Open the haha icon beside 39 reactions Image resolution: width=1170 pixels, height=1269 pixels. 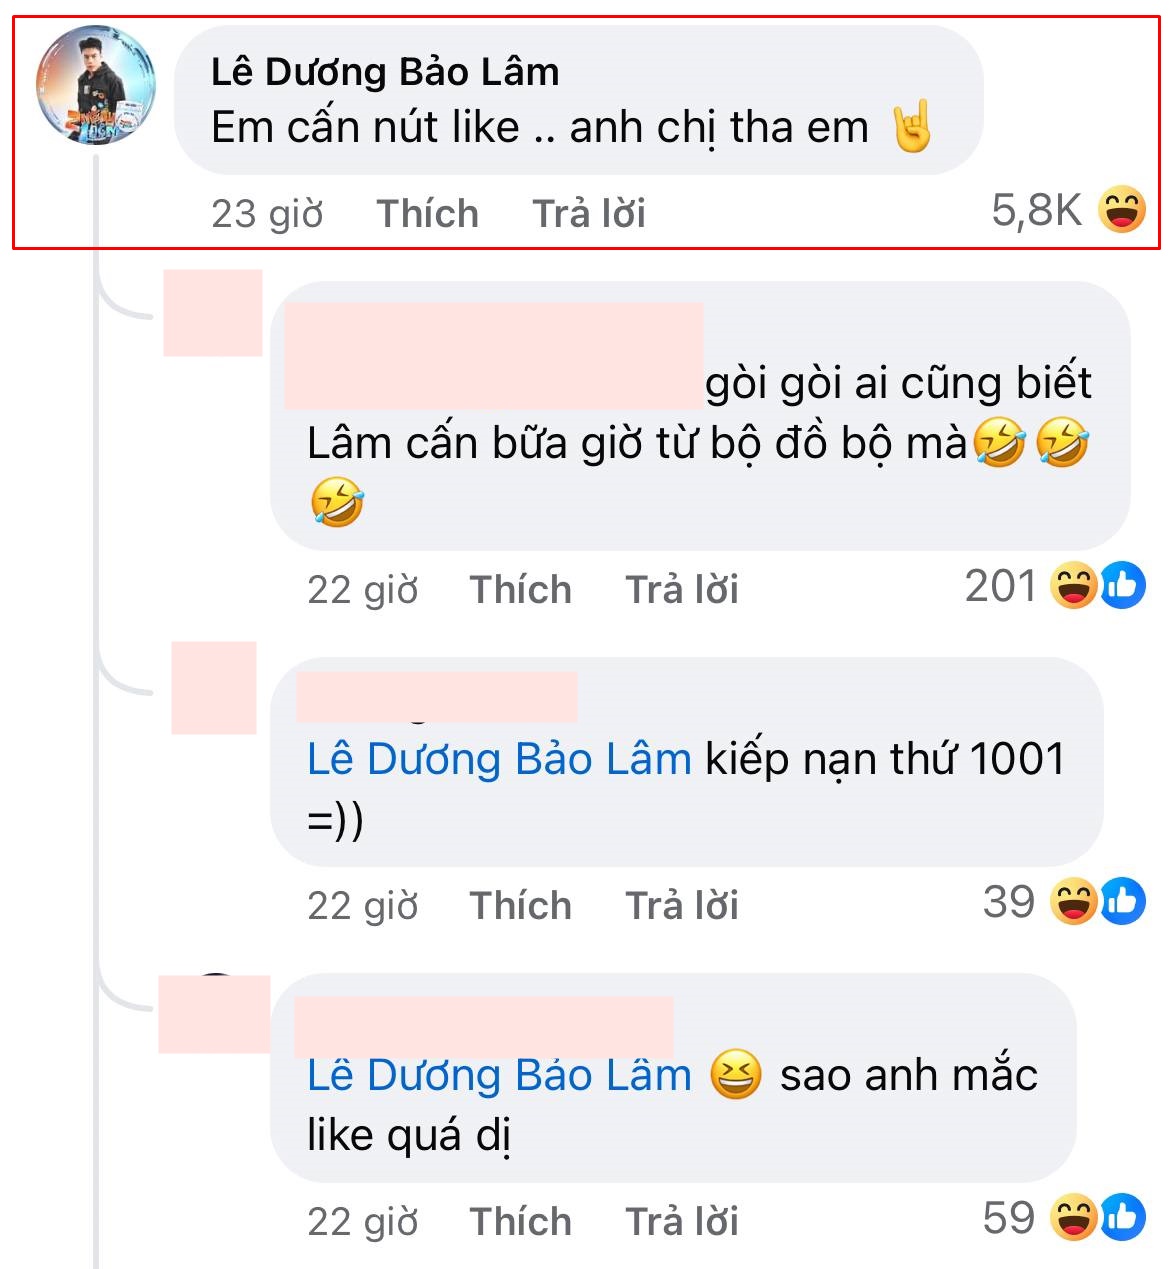point(1074,902)
